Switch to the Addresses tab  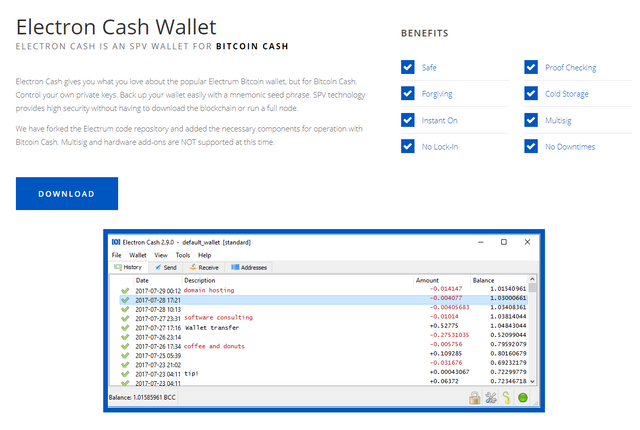point(249,268)
